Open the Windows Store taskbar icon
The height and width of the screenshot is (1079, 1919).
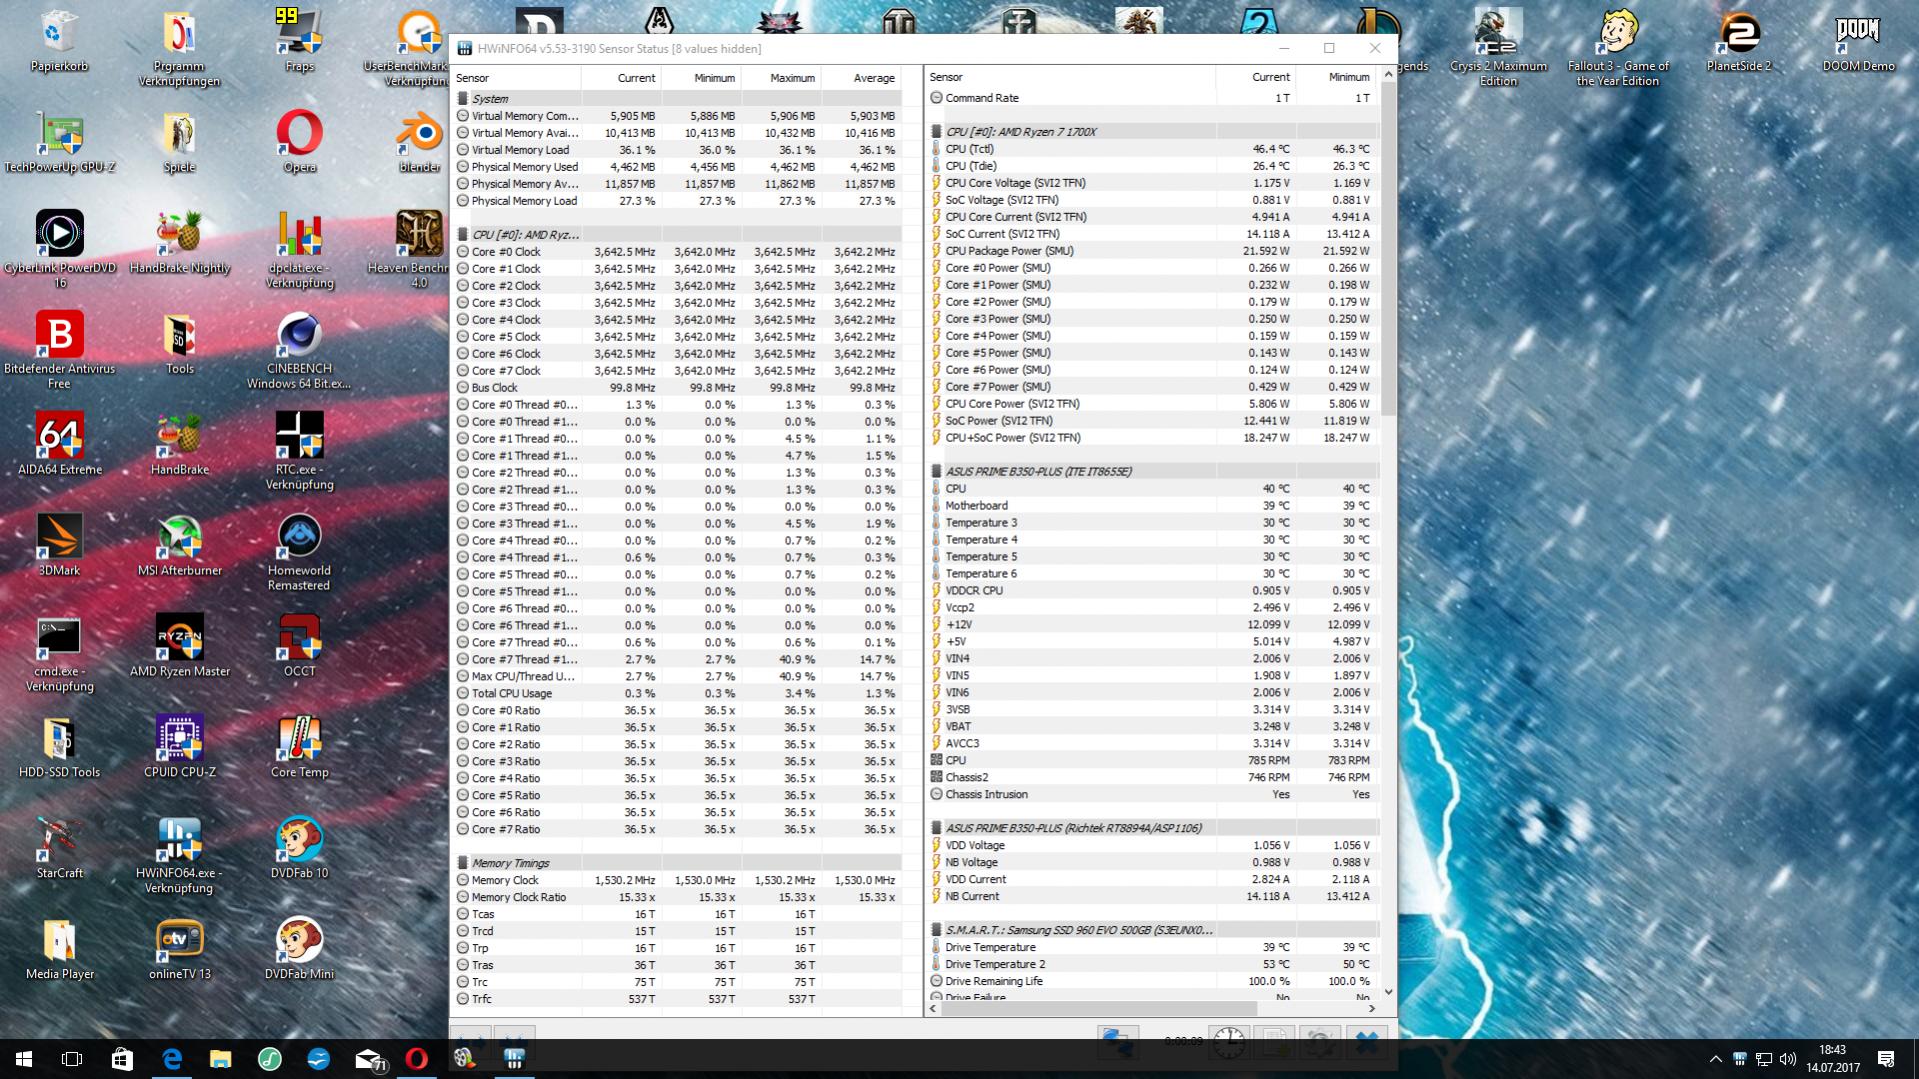[122, 1059]
